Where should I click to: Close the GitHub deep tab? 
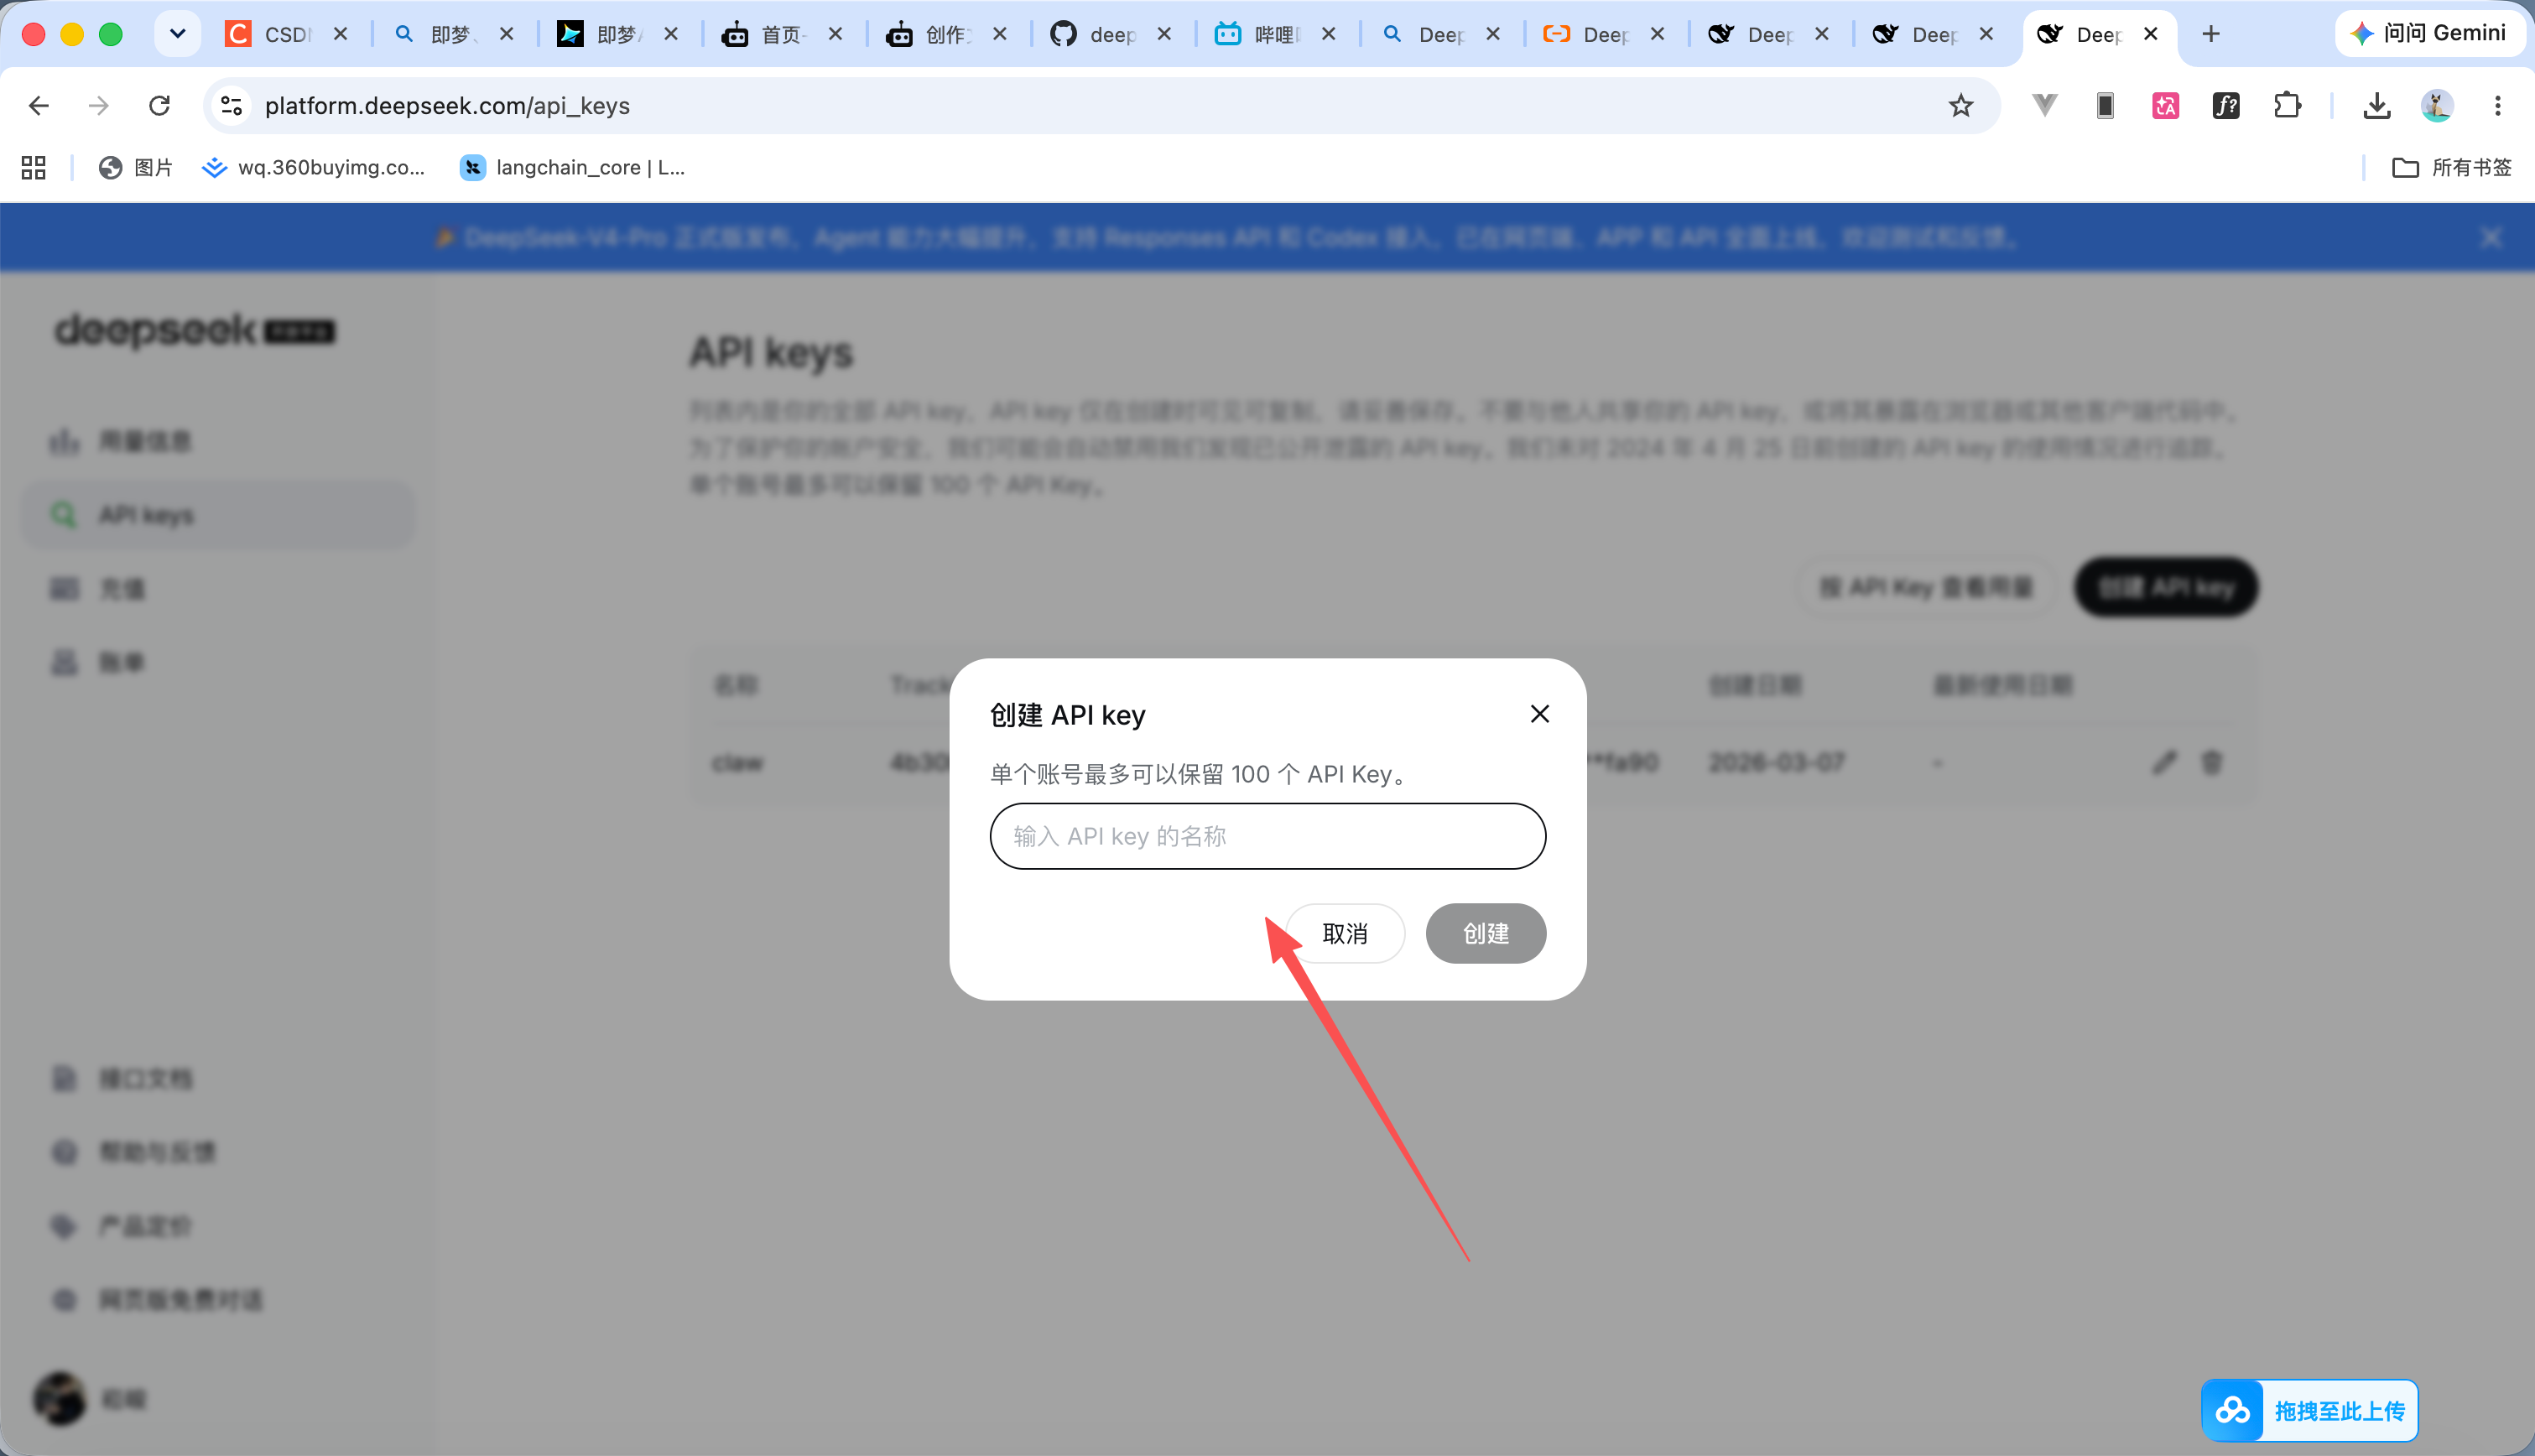coord(1165,34)
